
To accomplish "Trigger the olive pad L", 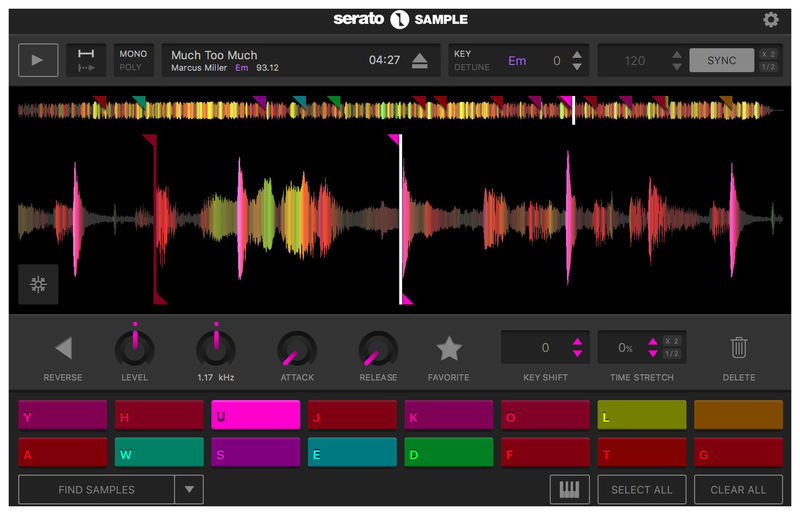I will (642, 415).
